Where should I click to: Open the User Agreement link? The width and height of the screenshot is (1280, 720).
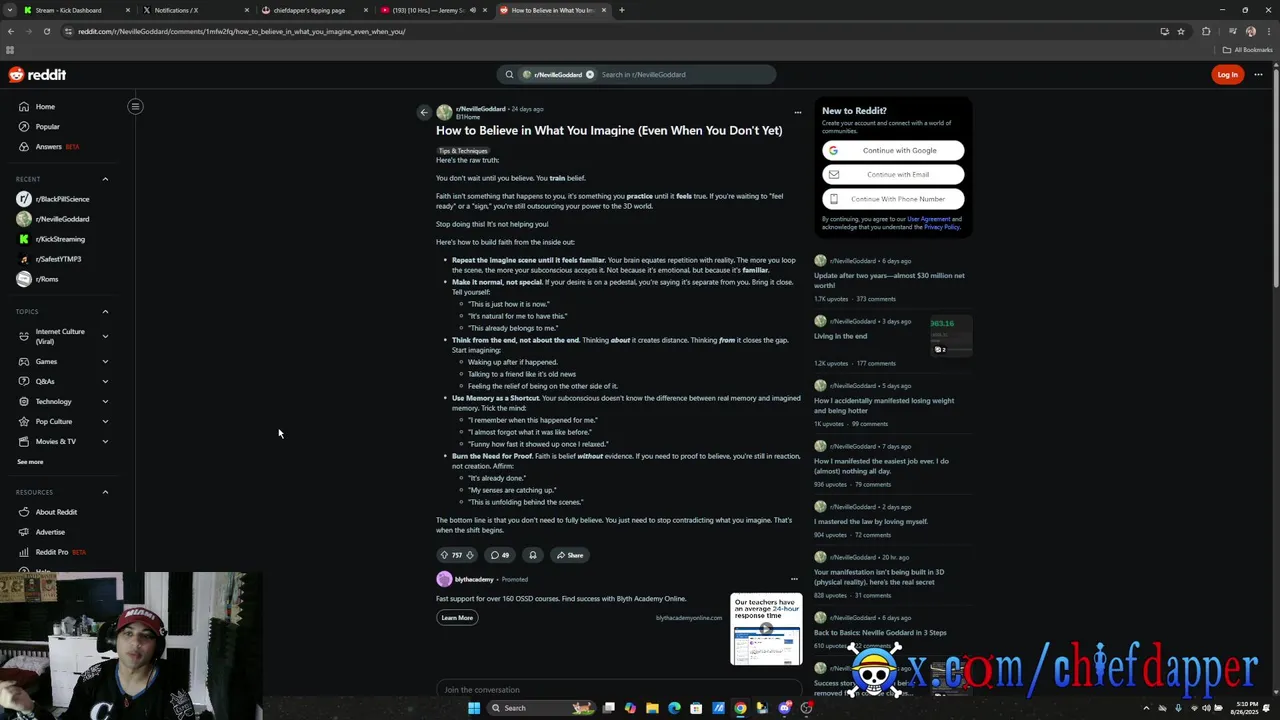[x=928, y=219]
